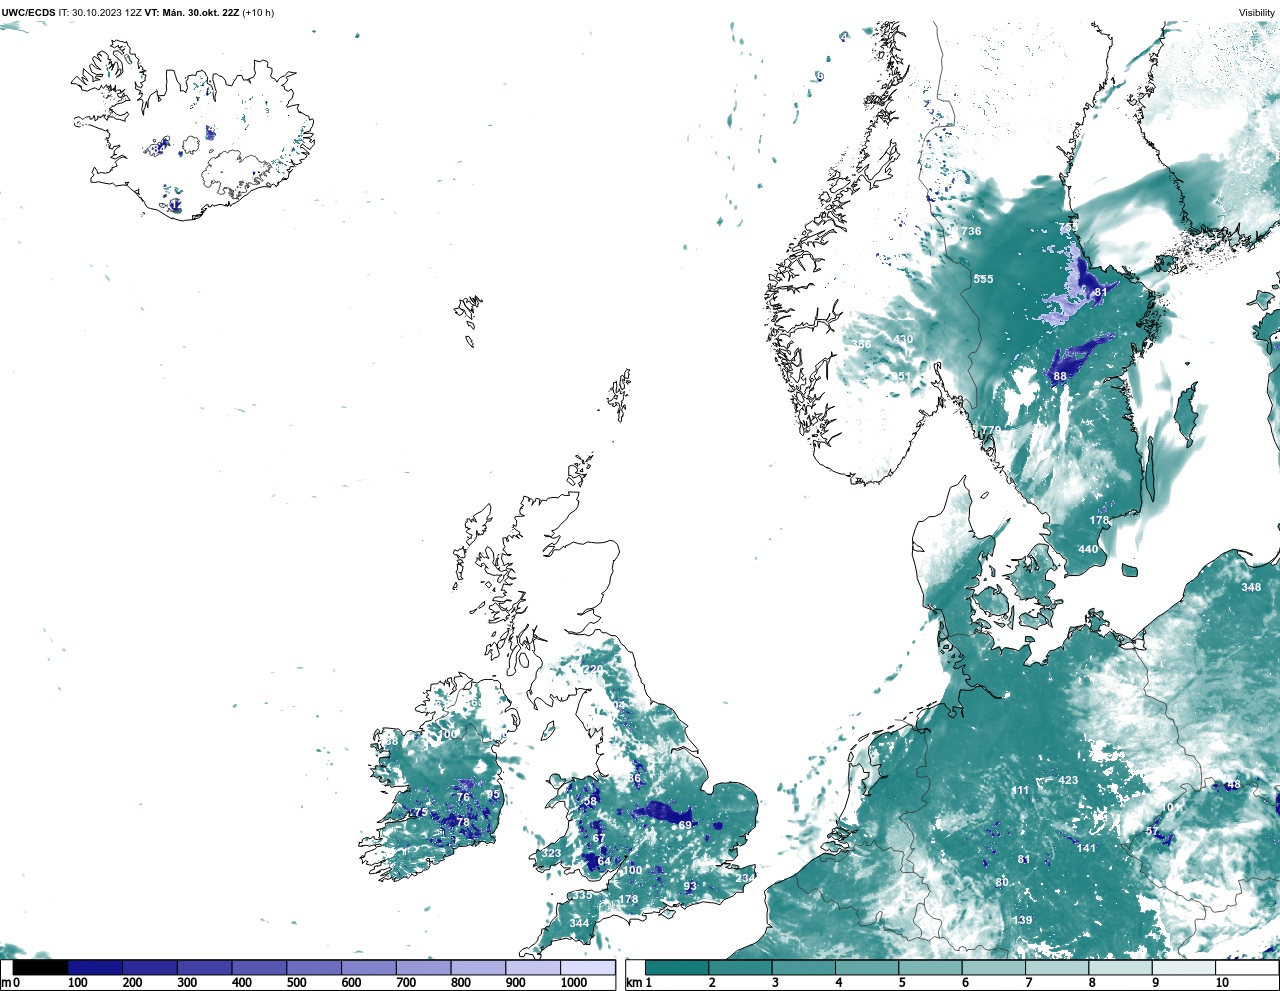
Task: Click the 351 value over southern Norway
Action: (901, 376)
